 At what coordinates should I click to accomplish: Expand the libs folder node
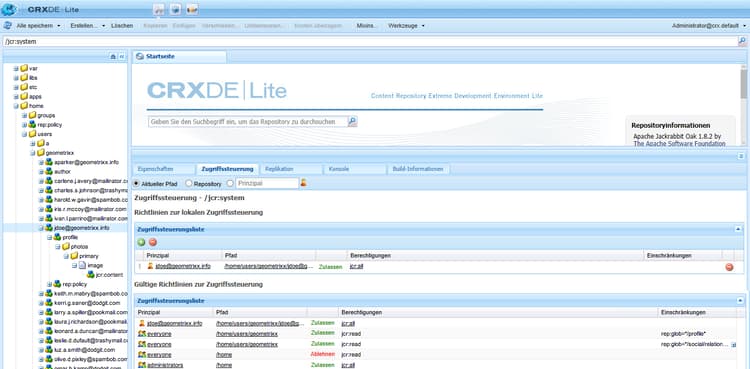(x=16, y=78)
